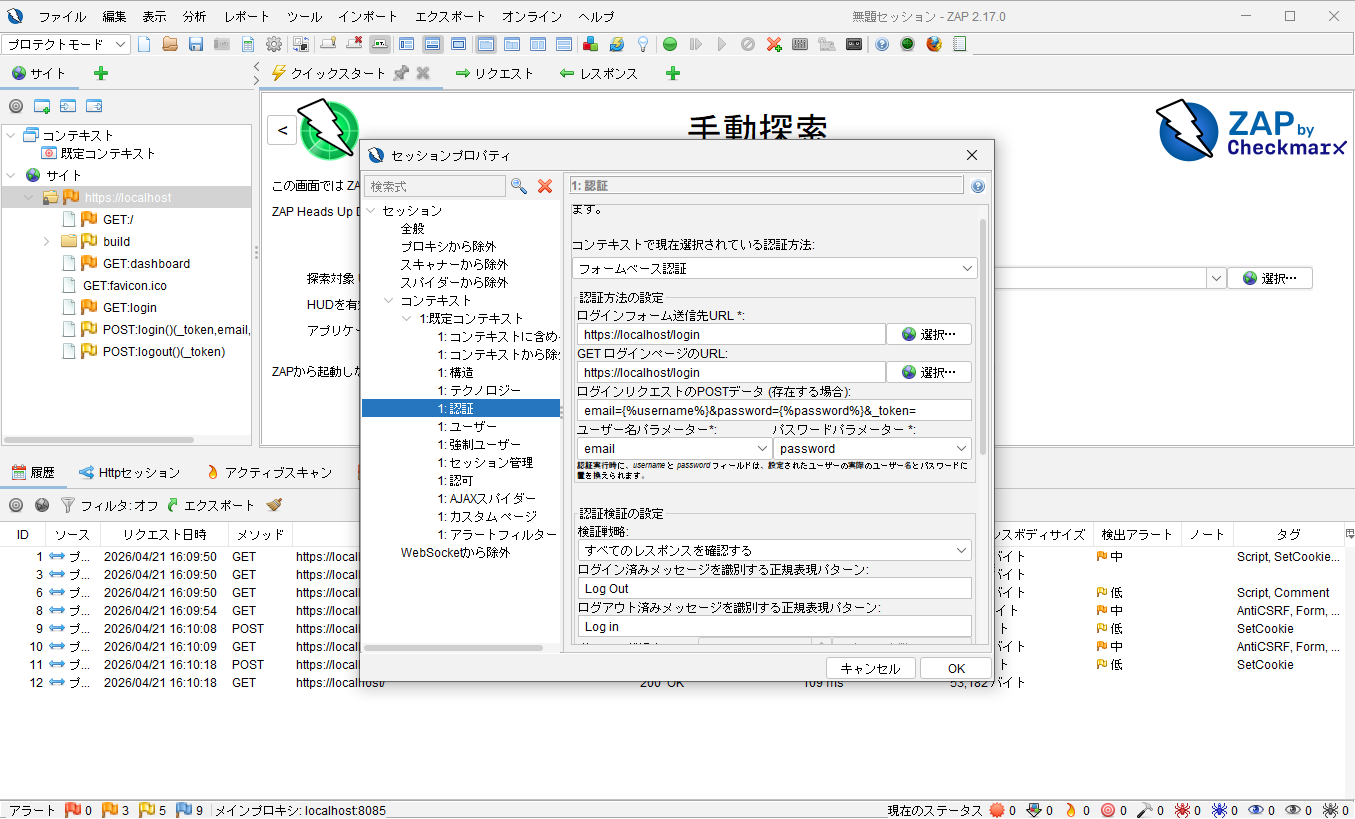Open the email username parameter dropdown
The height and width of the screenshot is (819, 1355).
pyautogui.click(x=674, y=449)
